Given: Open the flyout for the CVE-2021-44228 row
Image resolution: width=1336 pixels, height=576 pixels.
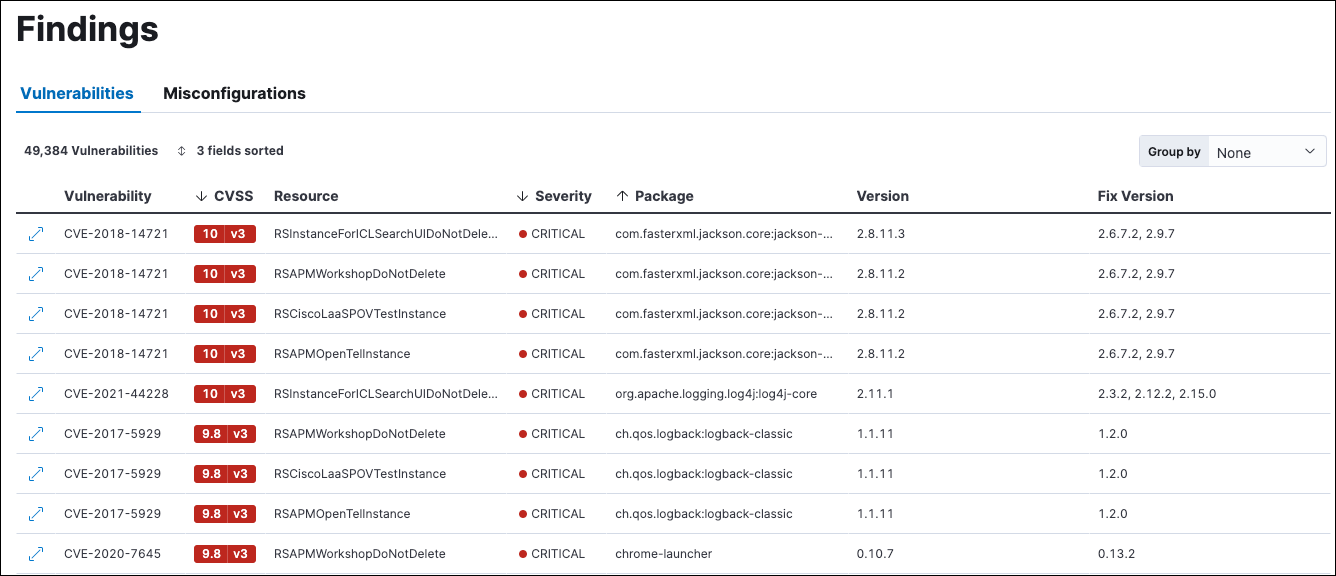Looking at the screenshot, I should 36,393.
